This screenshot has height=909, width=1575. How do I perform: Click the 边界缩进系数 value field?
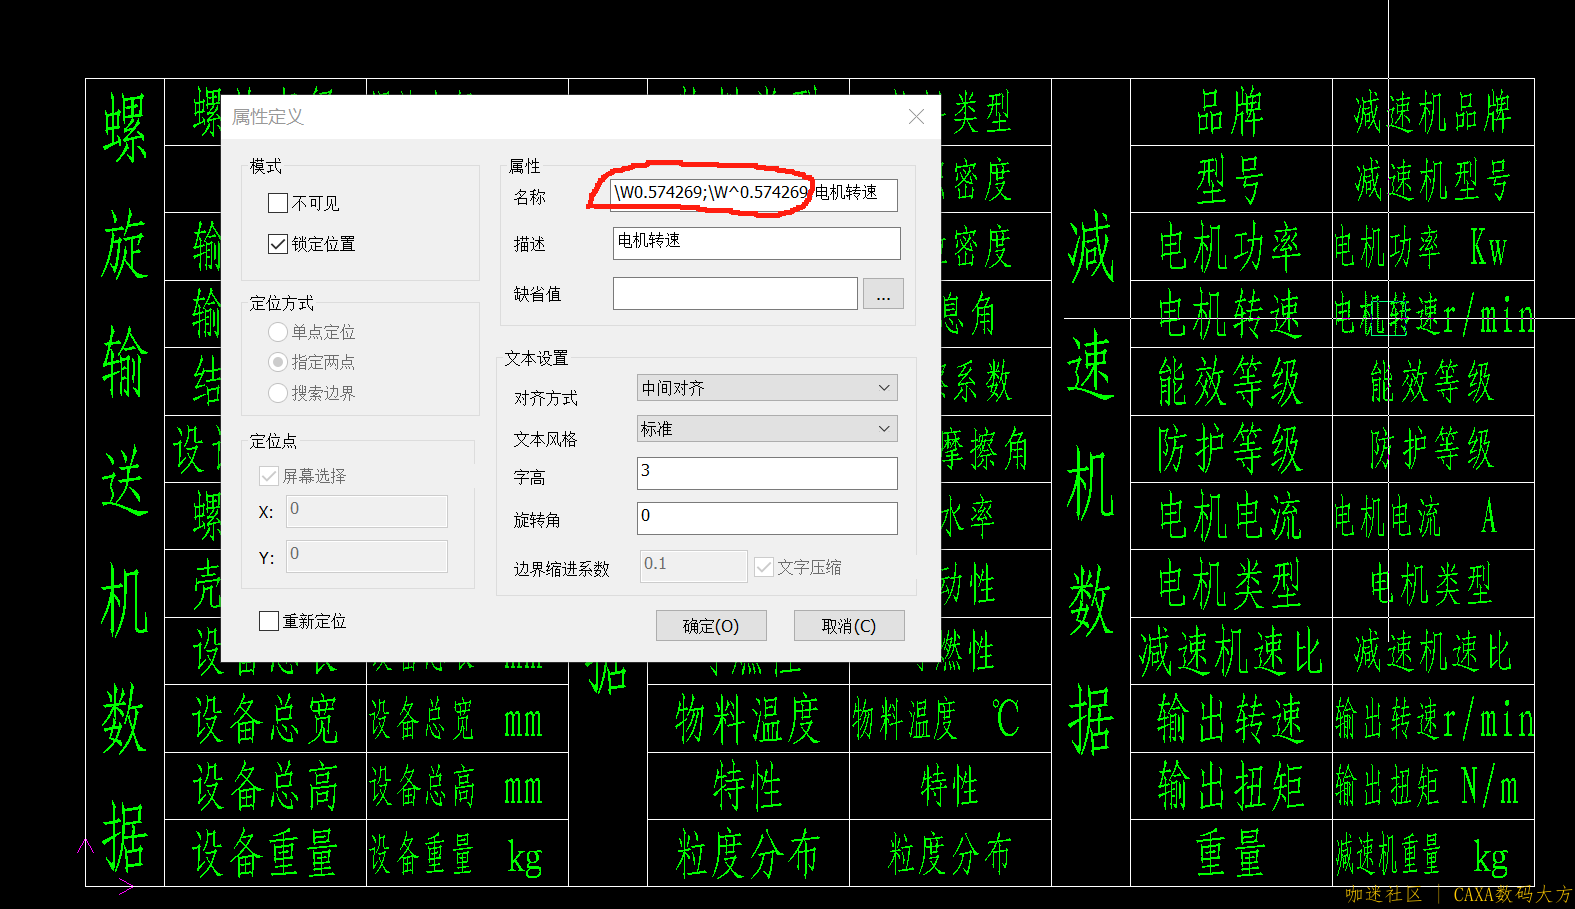pyautogui.click(x=692, y=565)
